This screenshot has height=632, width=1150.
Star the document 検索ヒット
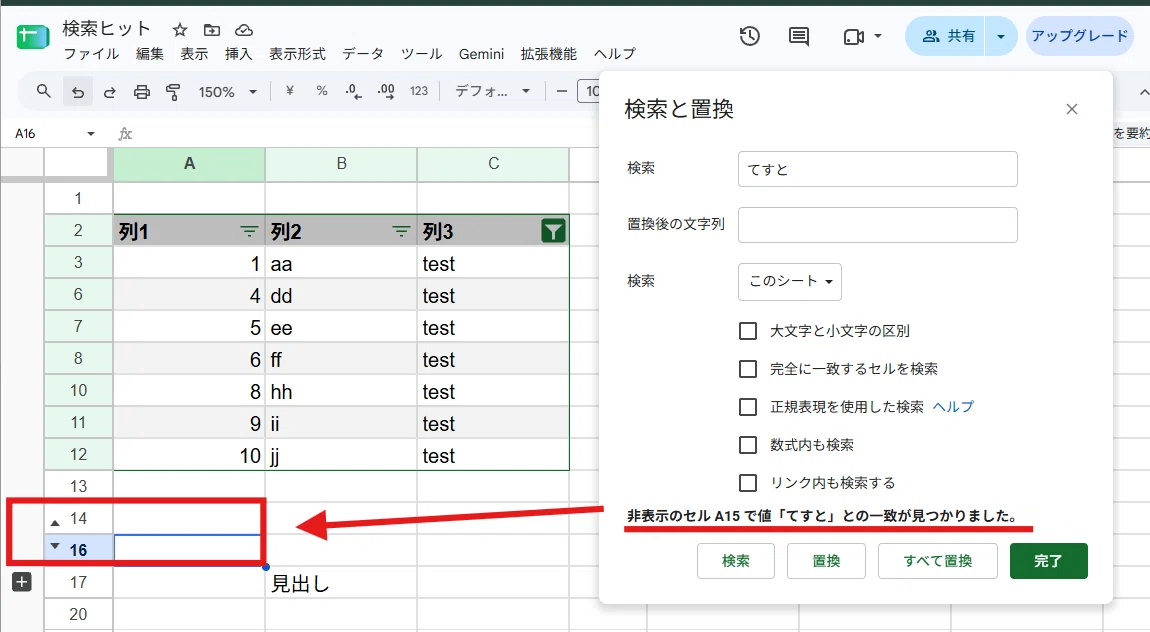click(180, 30)
